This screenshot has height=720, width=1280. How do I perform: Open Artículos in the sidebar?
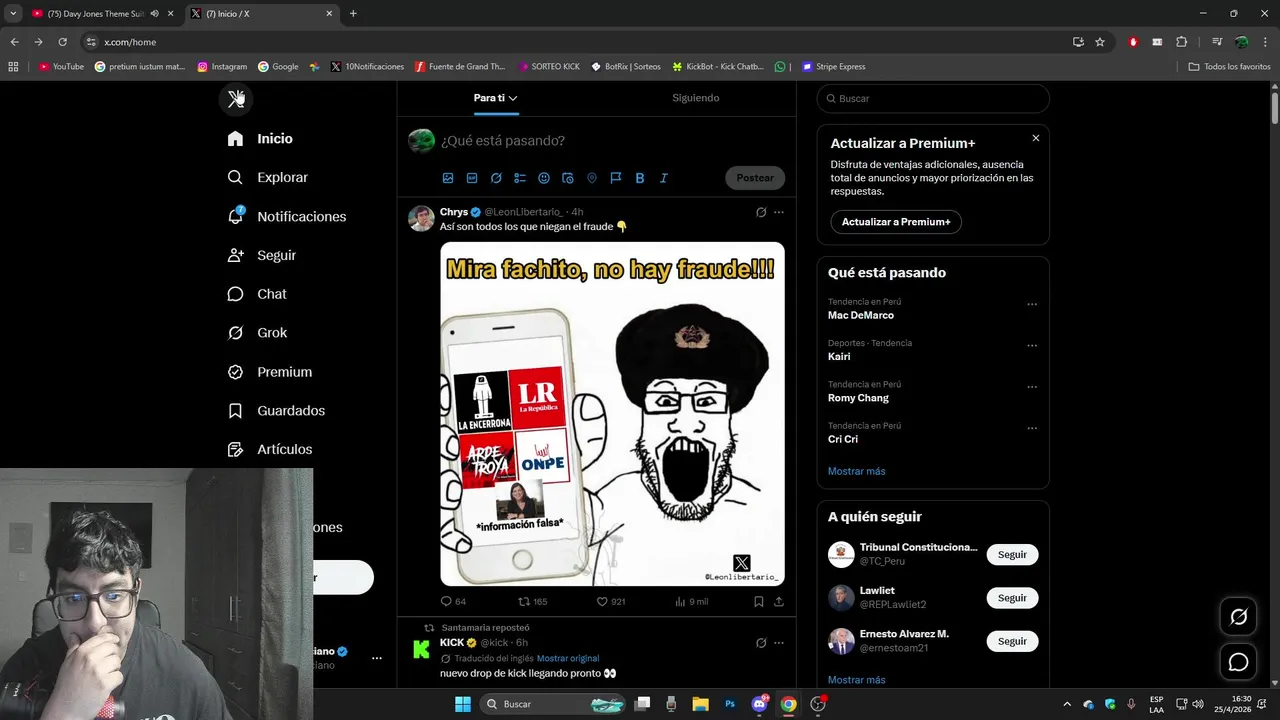[270, 450]
